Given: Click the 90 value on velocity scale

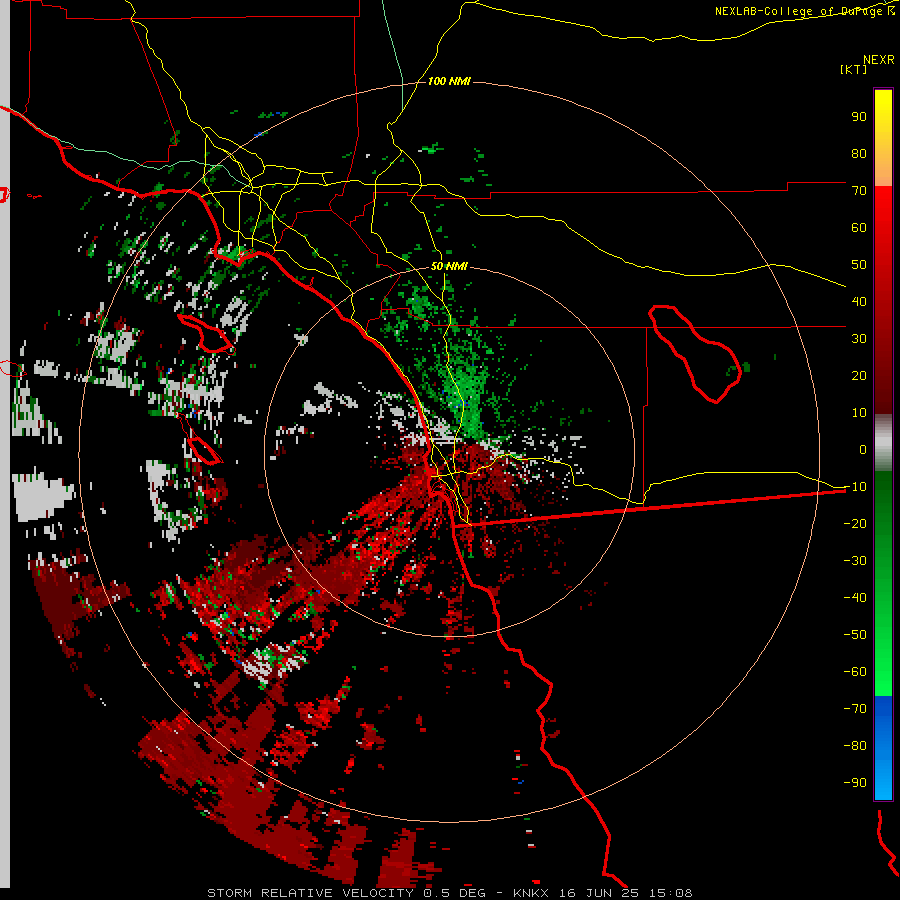Looking at the screenshot, I should tap(859, 117).
